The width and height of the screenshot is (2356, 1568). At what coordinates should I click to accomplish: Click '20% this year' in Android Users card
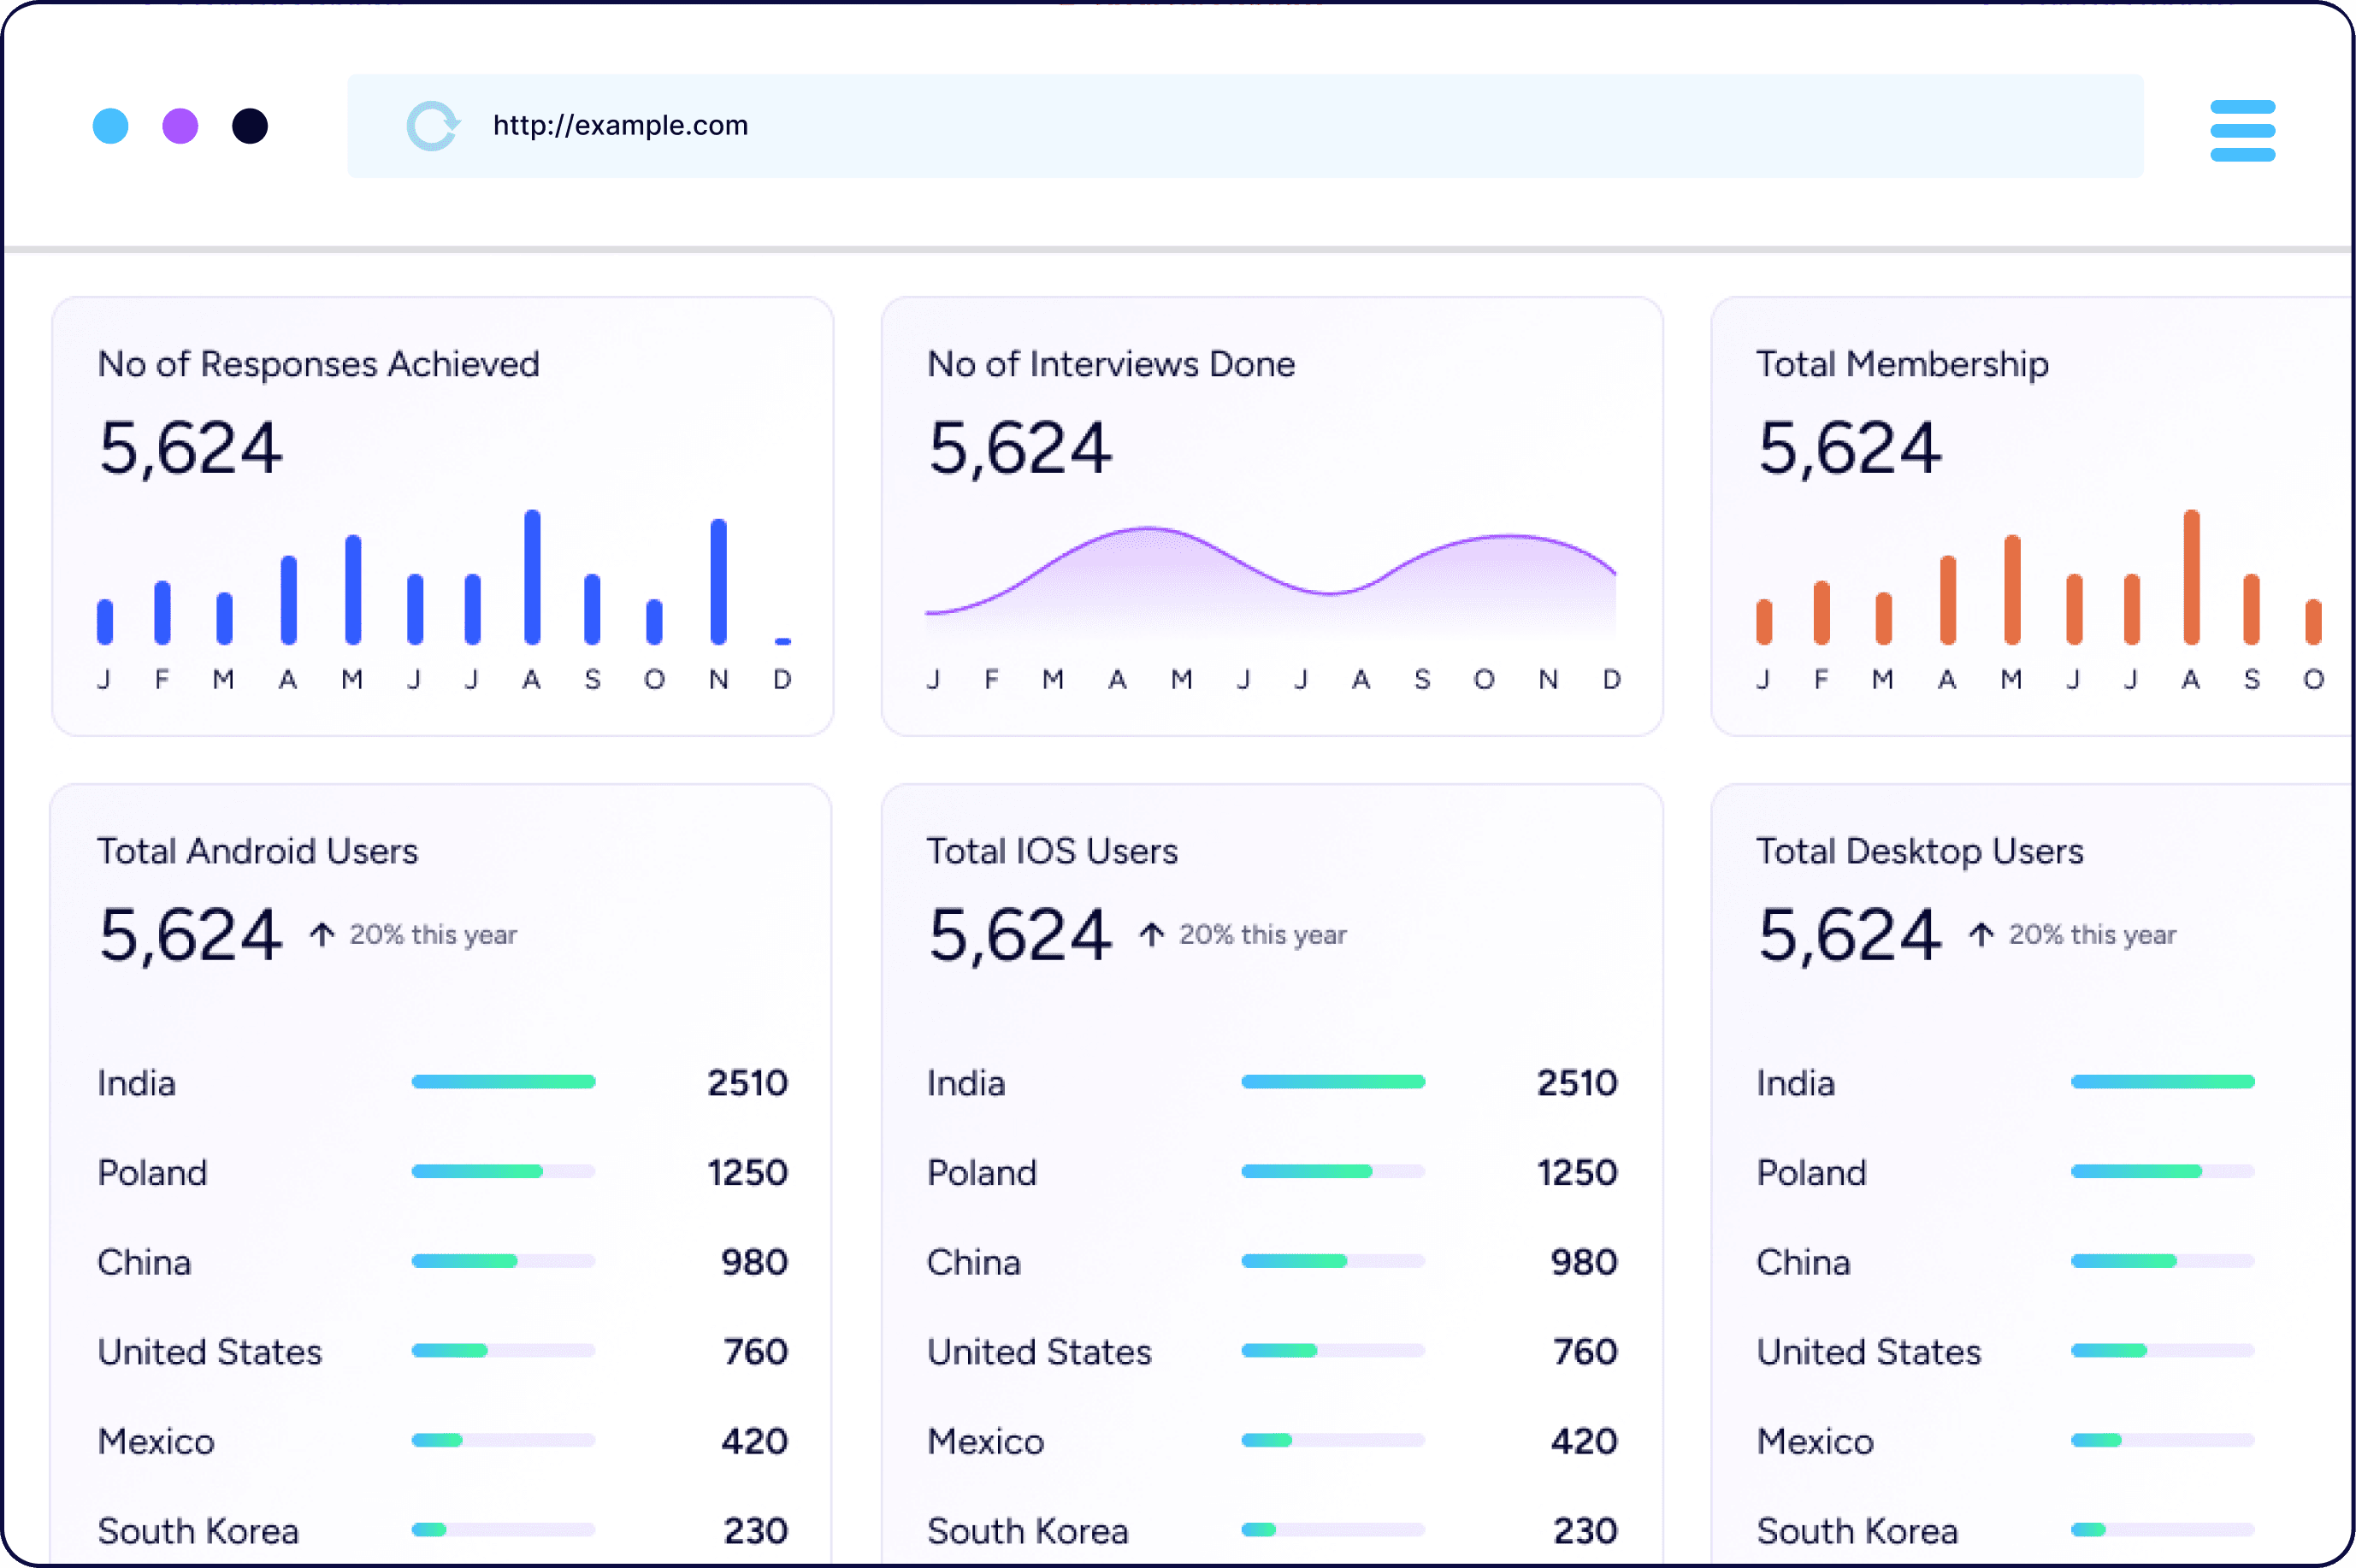pos(433,935)
